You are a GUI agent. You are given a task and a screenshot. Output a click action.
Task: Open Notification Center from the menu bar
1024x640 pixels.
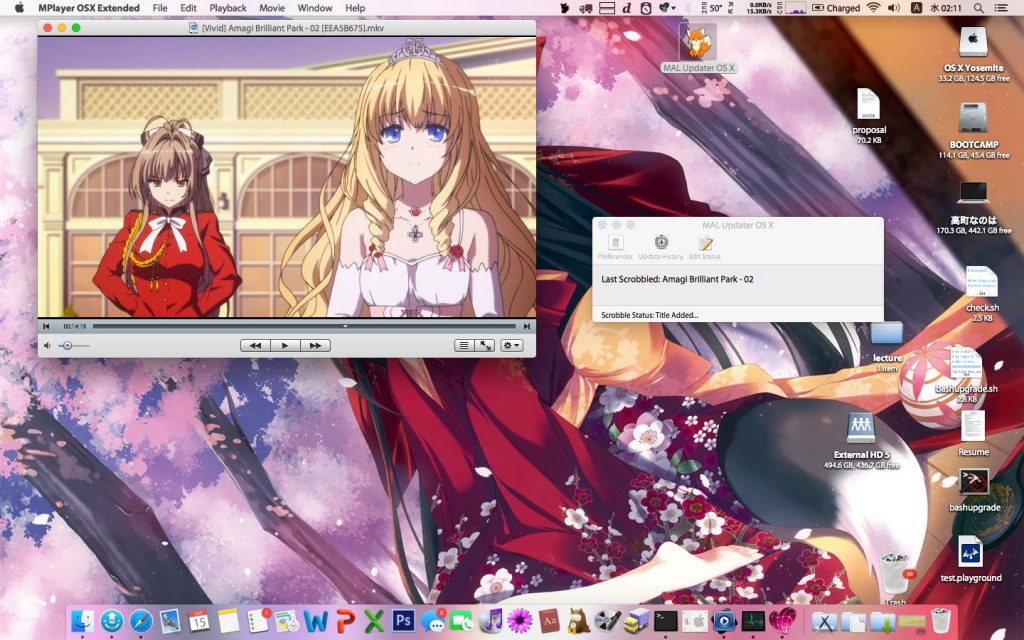pos(1000,8)
